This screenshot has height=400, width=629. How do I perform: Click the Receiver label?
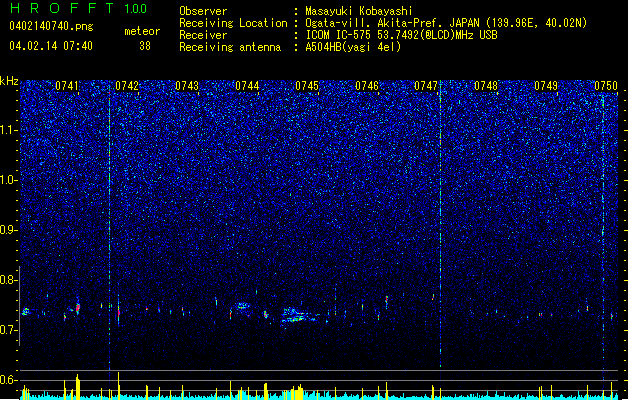pyautogui.click(x=203, y=35)
